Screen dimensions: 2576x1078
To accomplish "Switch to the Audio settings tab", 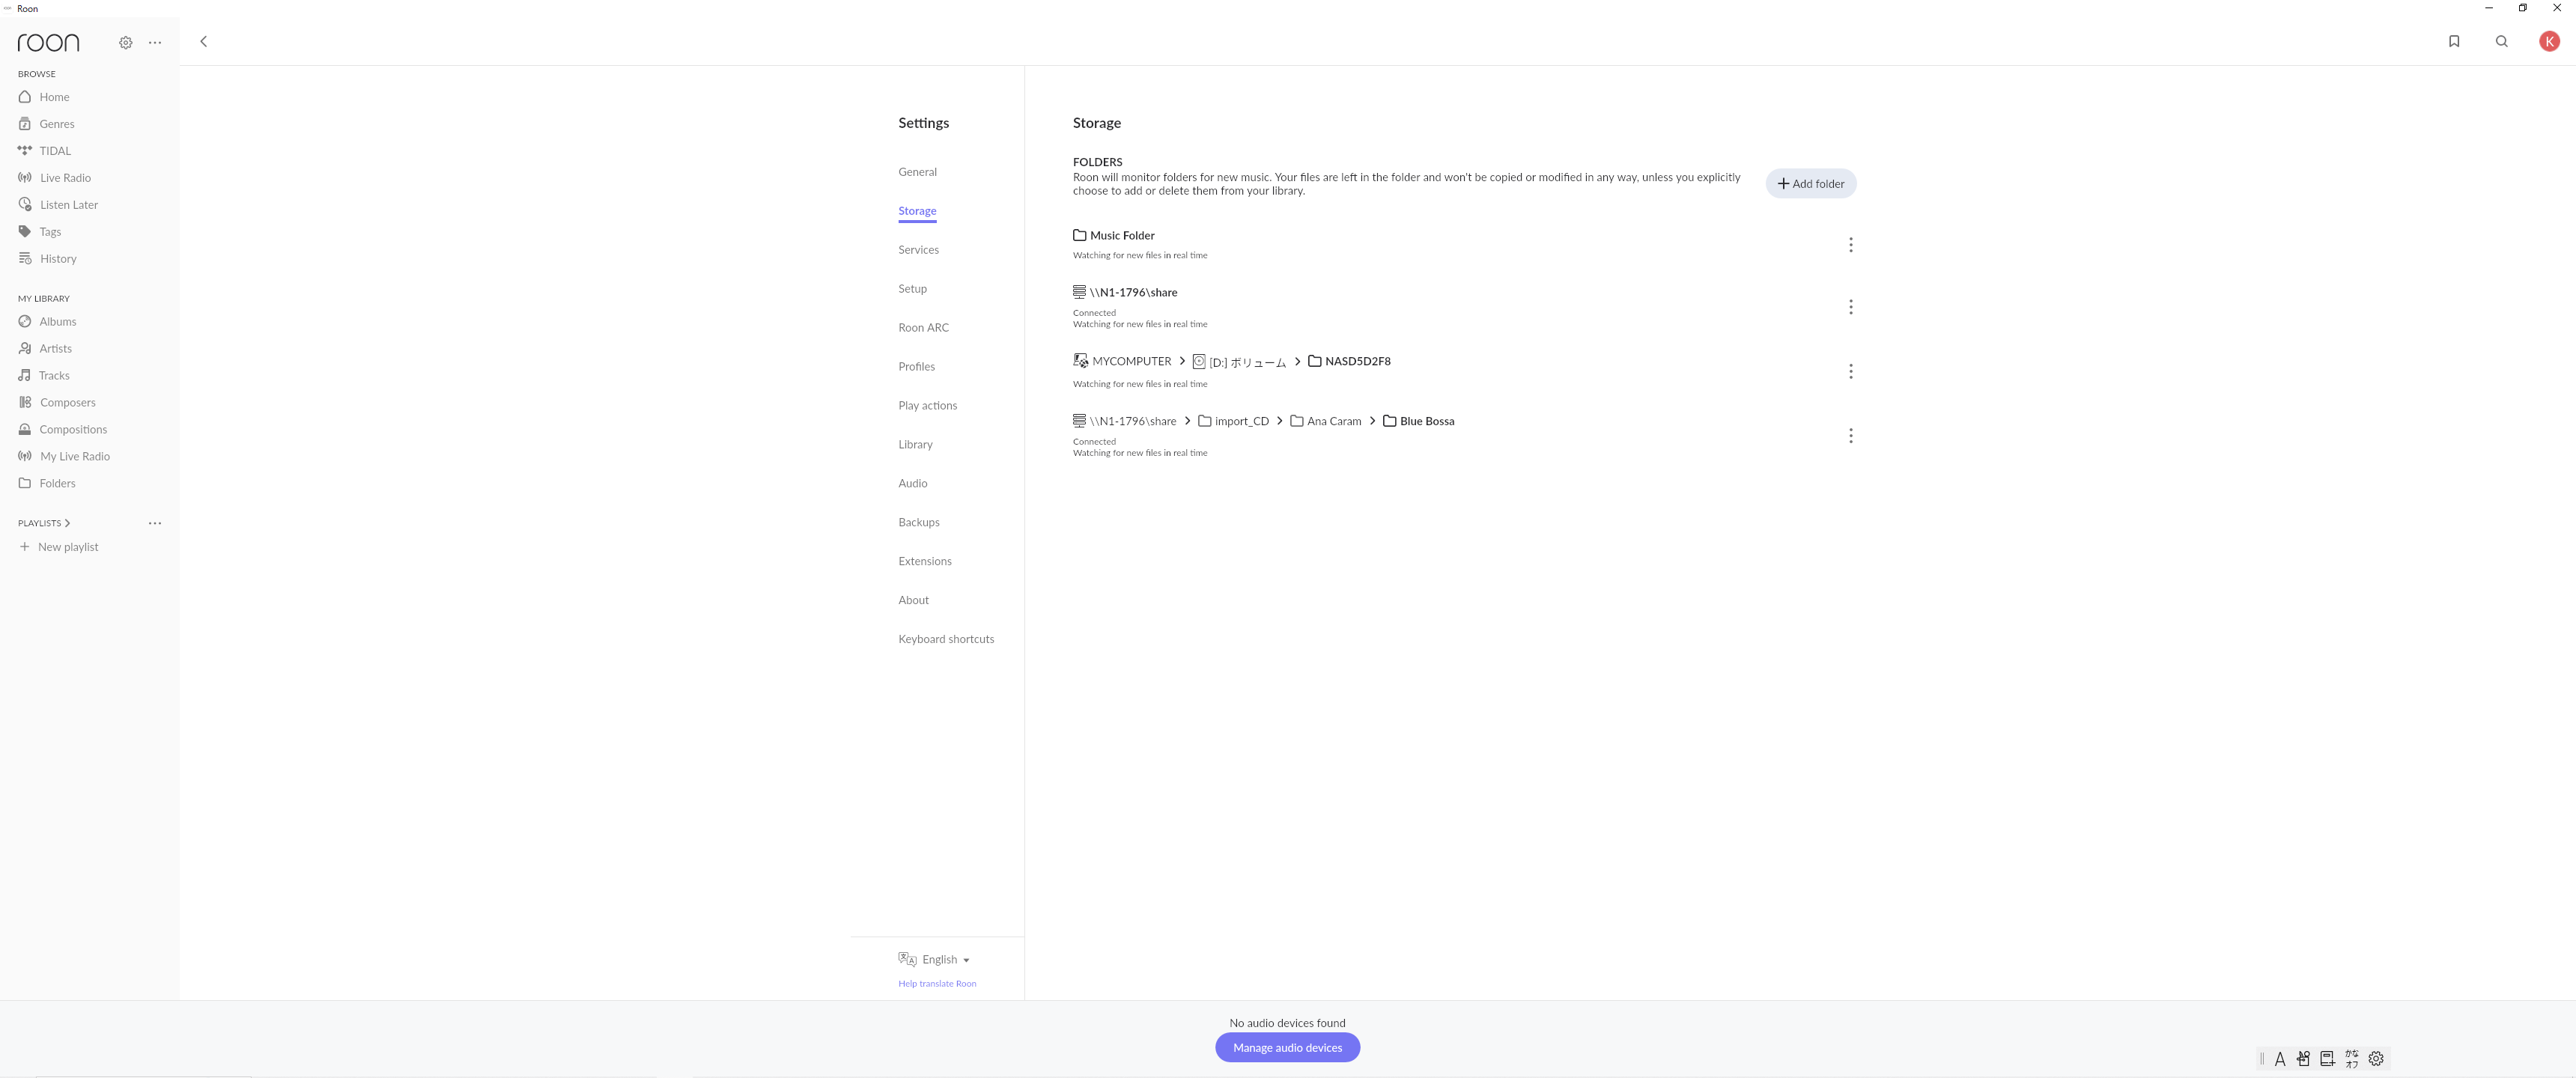I will coord(912,484).
